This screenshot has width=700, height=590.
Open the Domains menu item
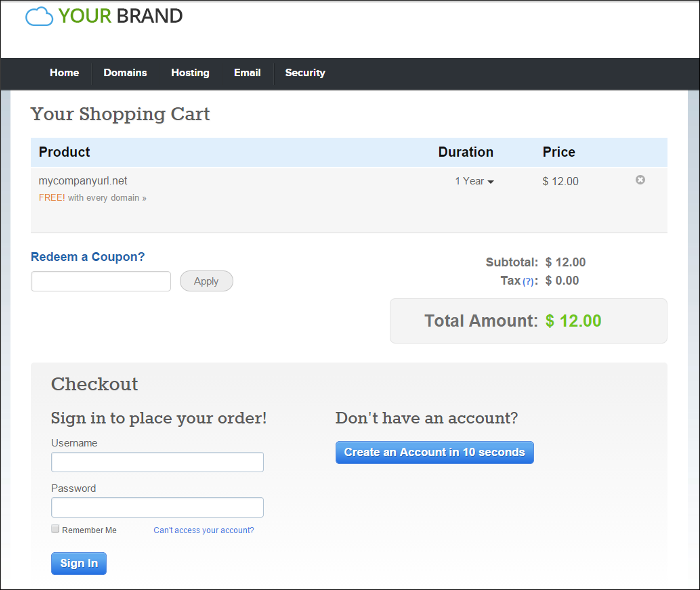125,73
